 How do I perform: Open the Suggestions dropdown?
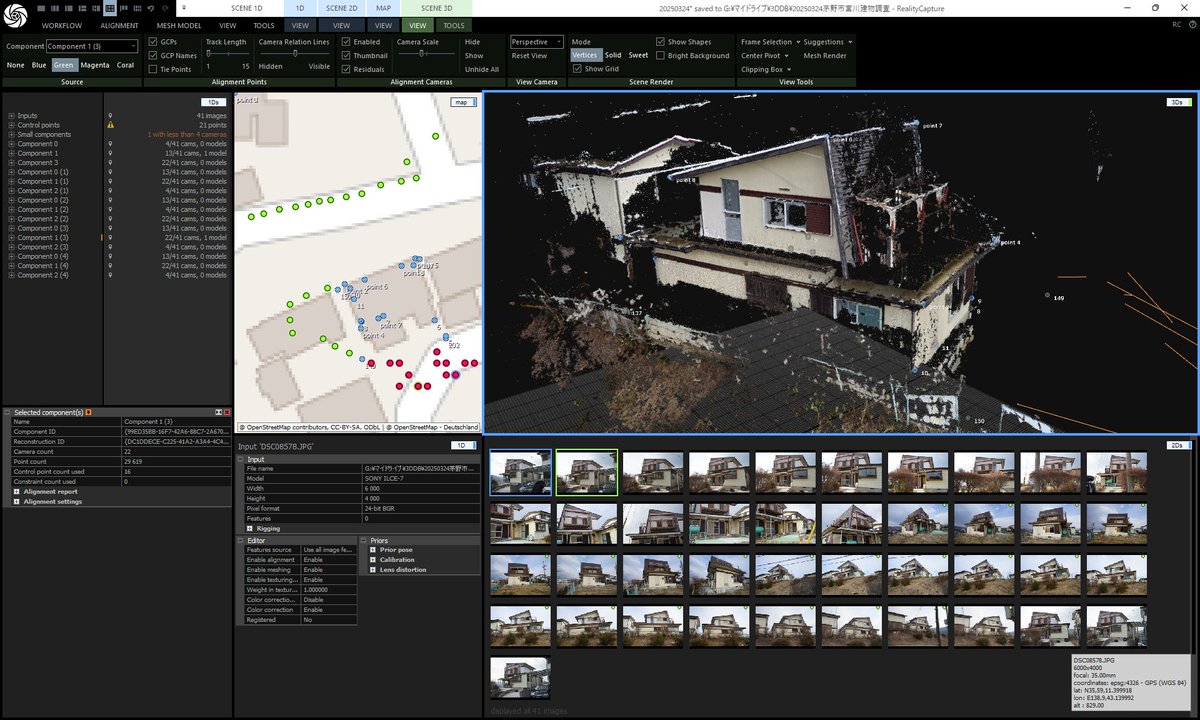(x=828, y=42)
